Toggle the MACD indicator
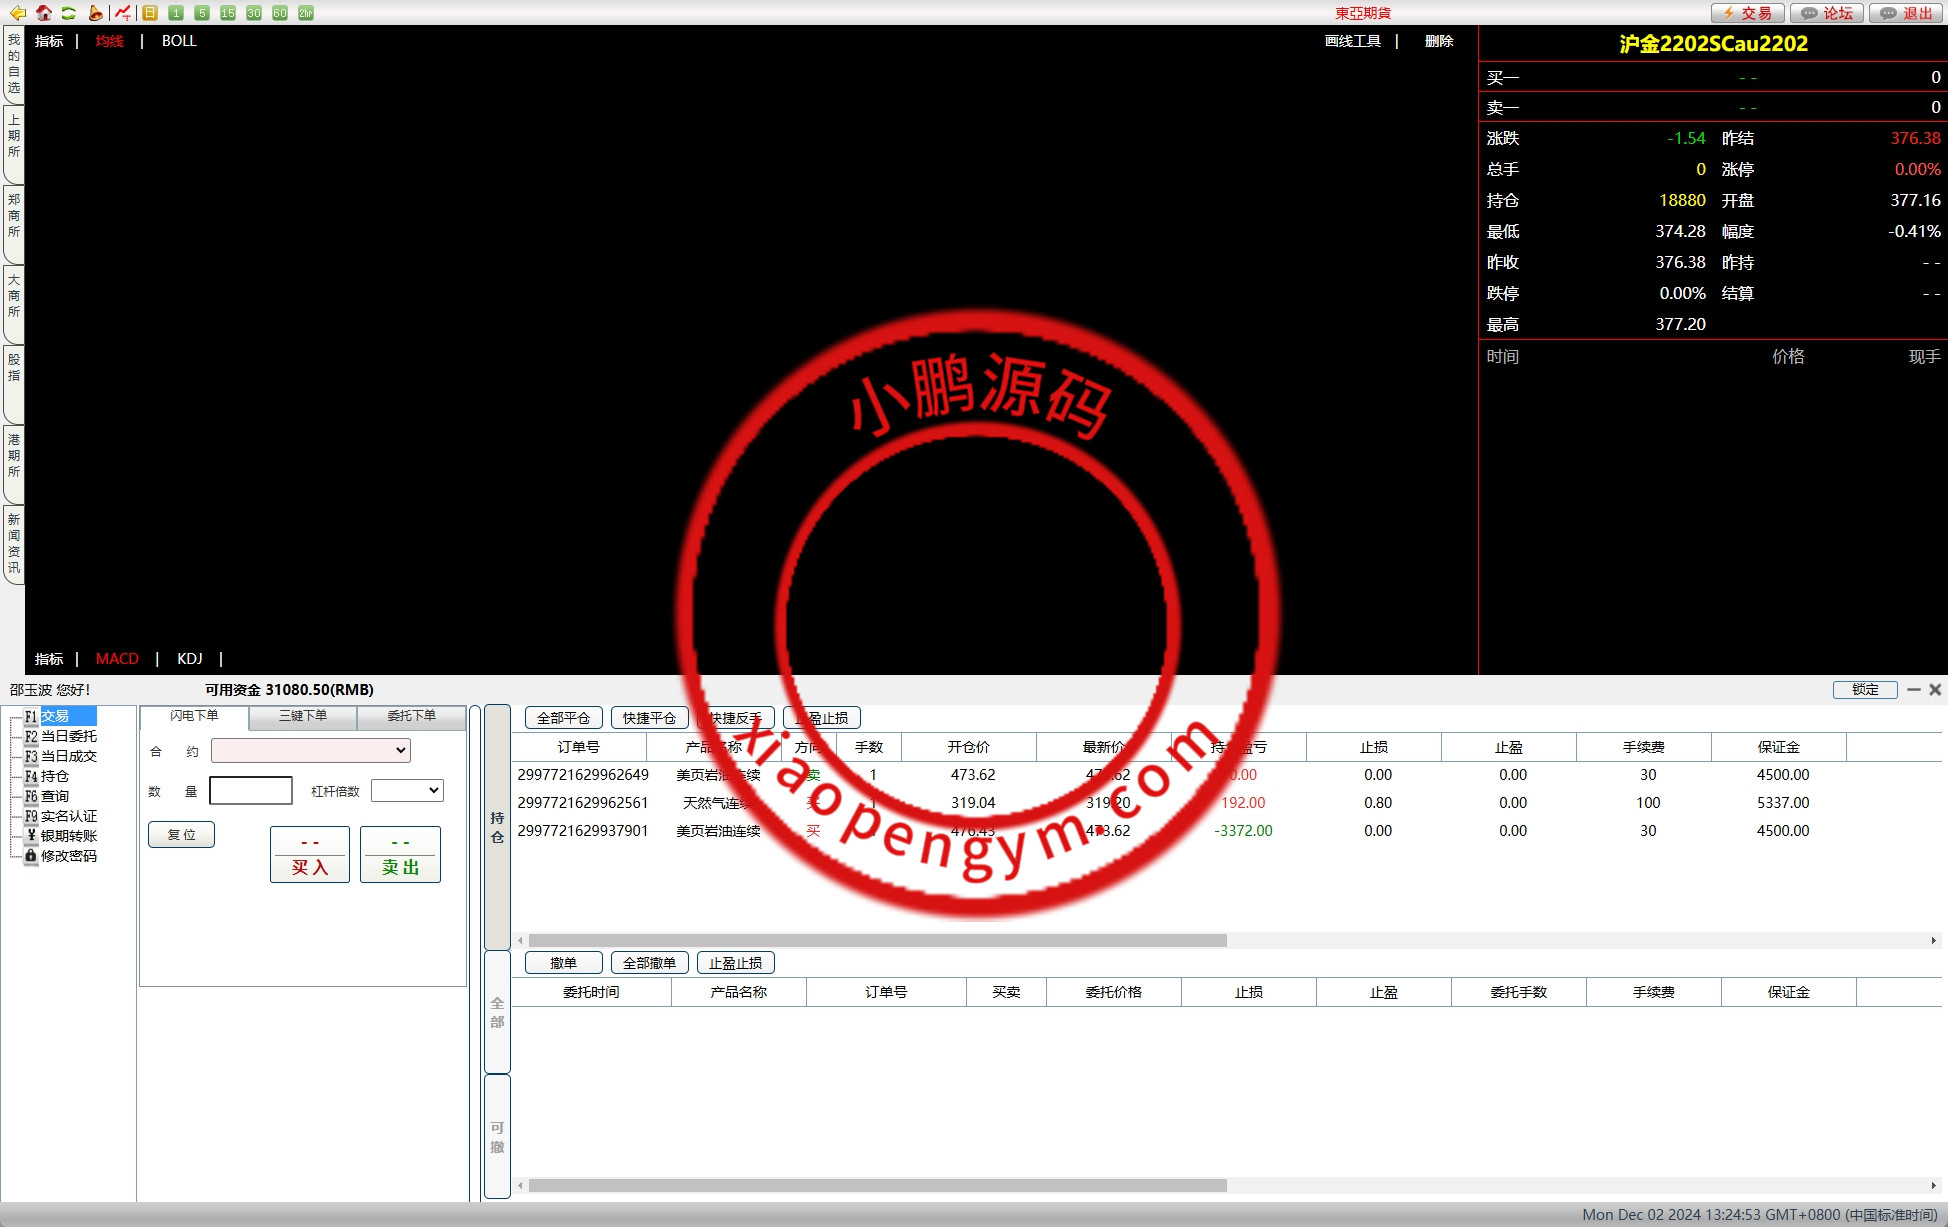This screenshot has height=1227, width=1948. (x=117, y=659)
